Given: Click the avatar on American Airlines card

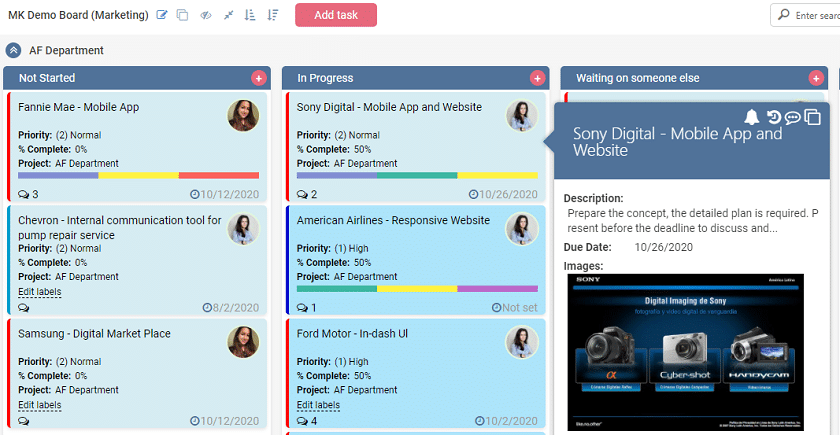Looking at the screenshot, I should (x=522, y=229).
